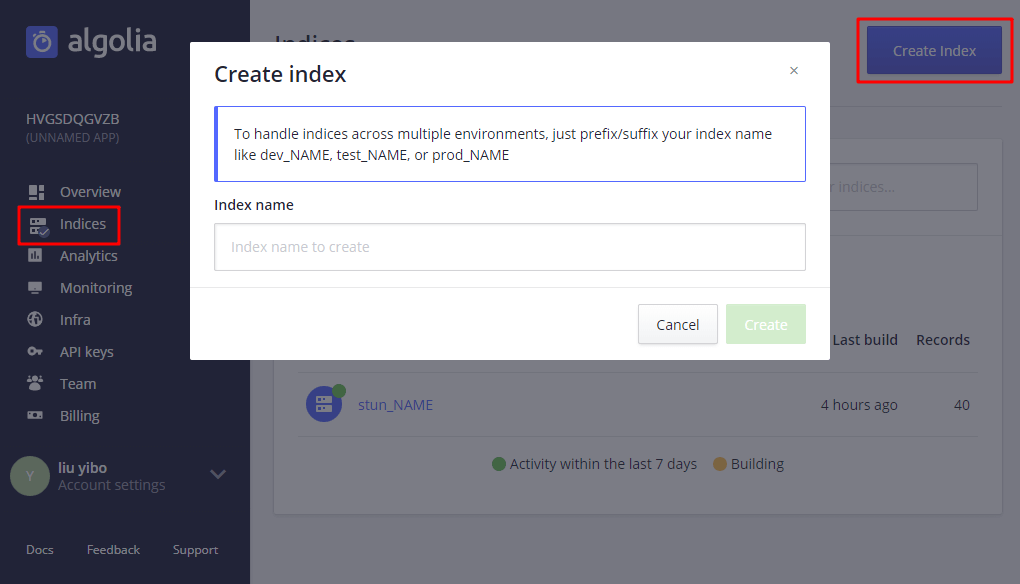Click the green Create button
Screen dimensions: 1020x584
(x=766, y=324)
